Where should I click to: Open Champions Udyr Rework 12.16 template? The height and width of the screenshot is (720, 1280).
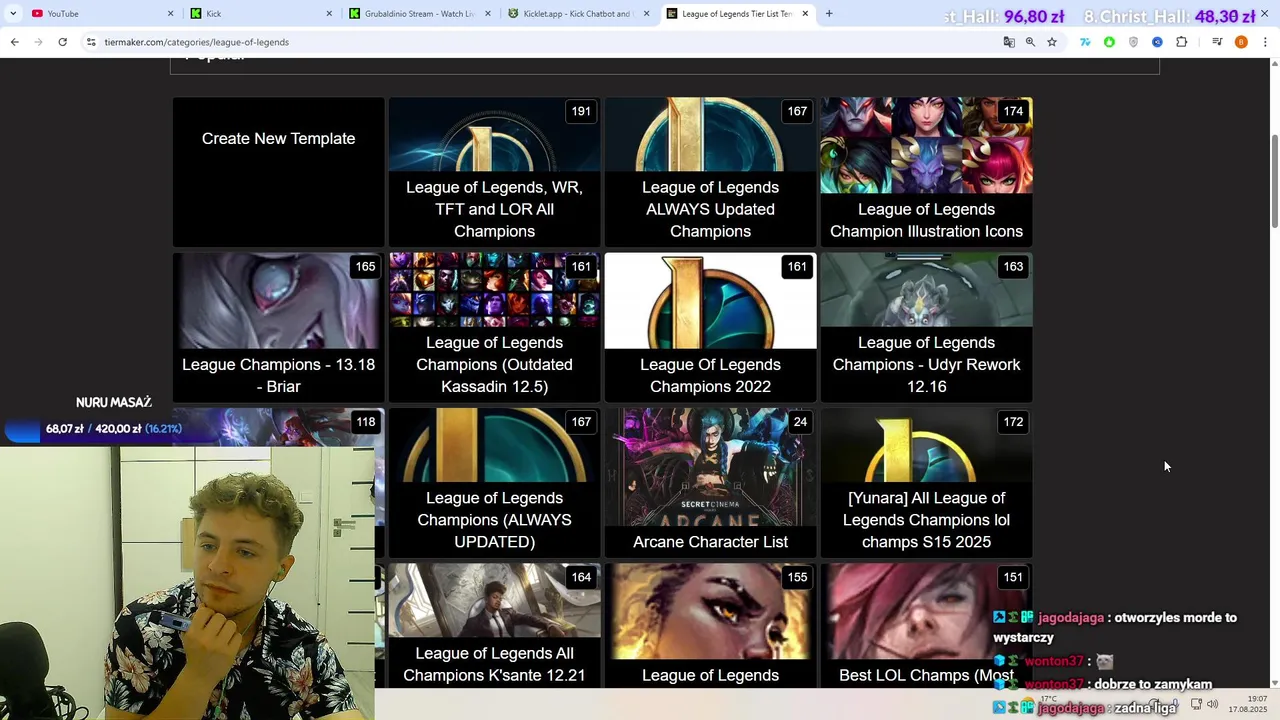pyautogui.click(x=926, y=327)
